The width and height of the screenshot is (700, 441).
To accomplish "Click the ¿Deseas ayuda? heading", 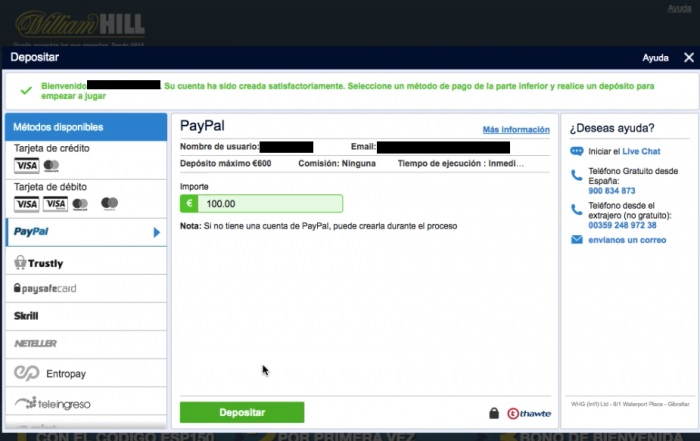I will coord(612,128).
